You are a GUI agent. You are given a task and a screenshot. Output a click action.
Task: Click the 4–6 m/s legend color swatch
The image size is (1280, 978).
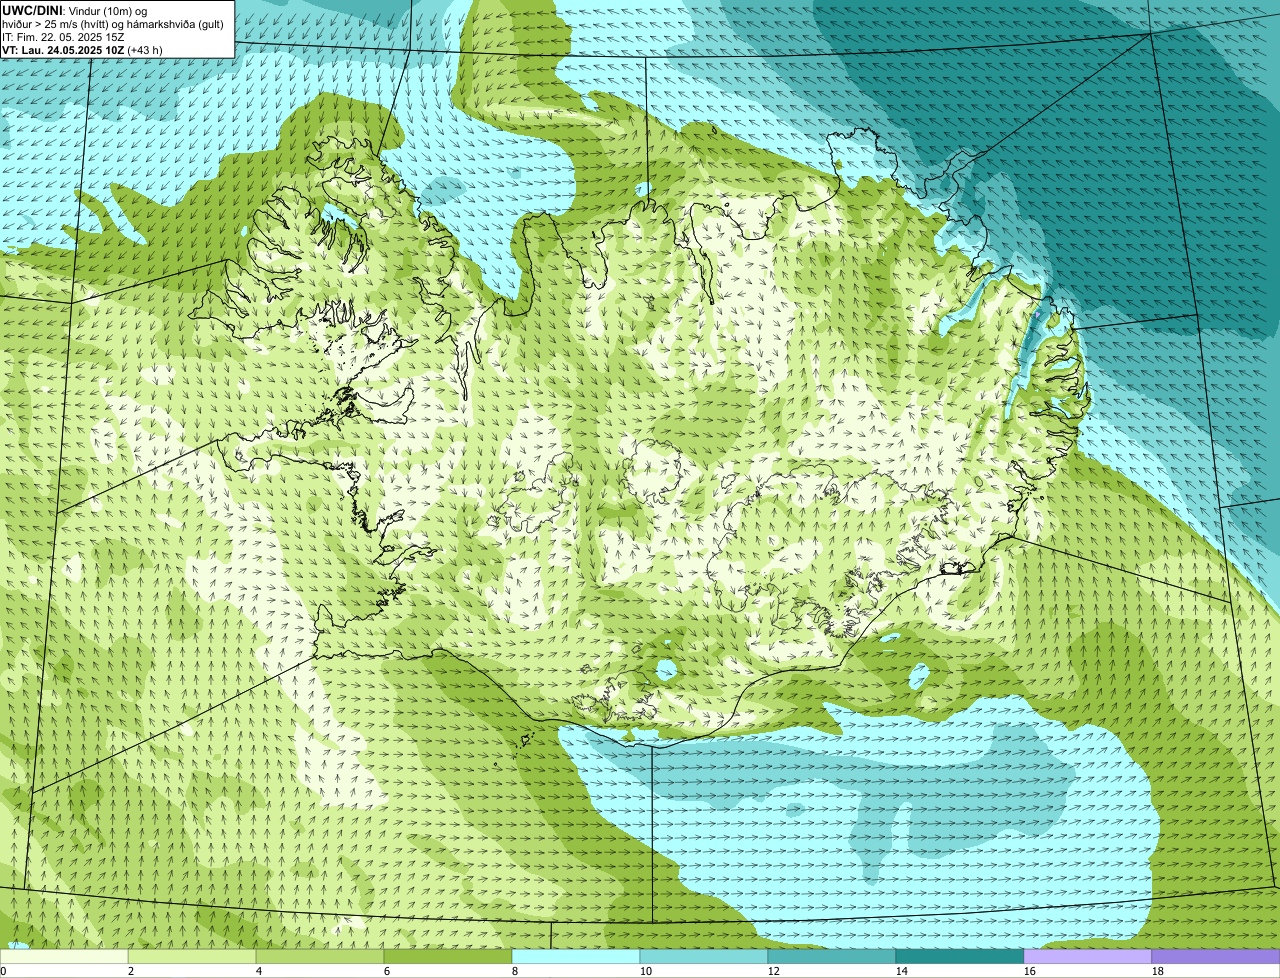click(x=320, y=957)
